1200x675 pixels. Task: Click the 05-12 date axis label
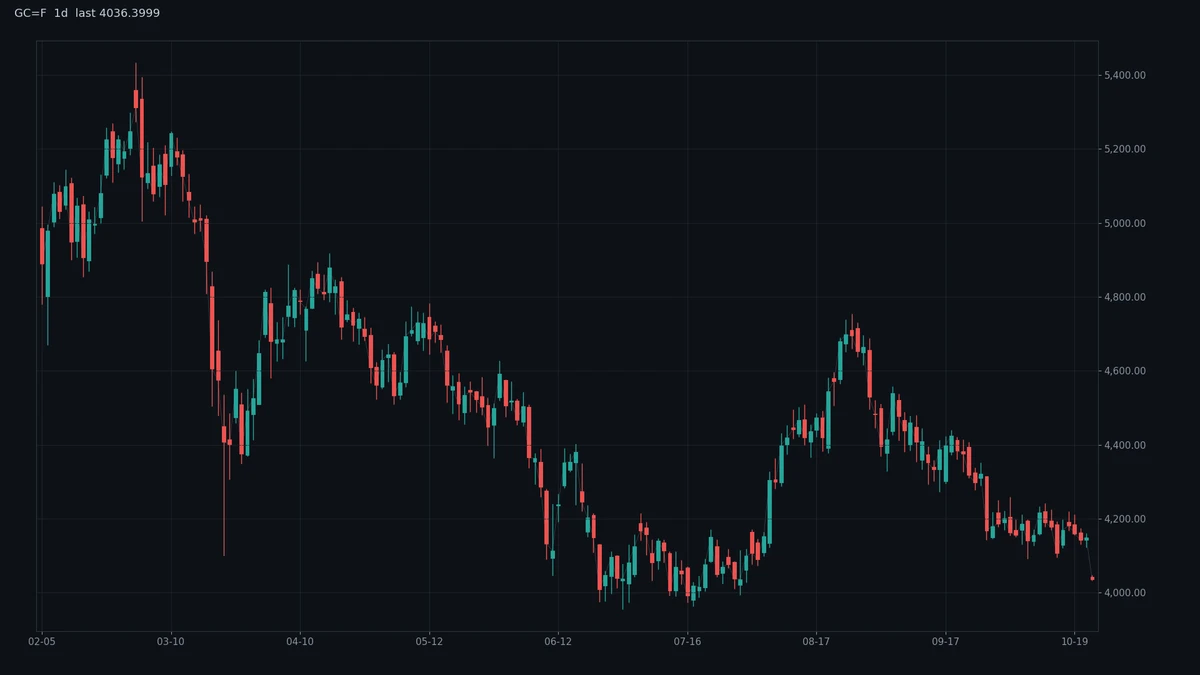(429, 640)
